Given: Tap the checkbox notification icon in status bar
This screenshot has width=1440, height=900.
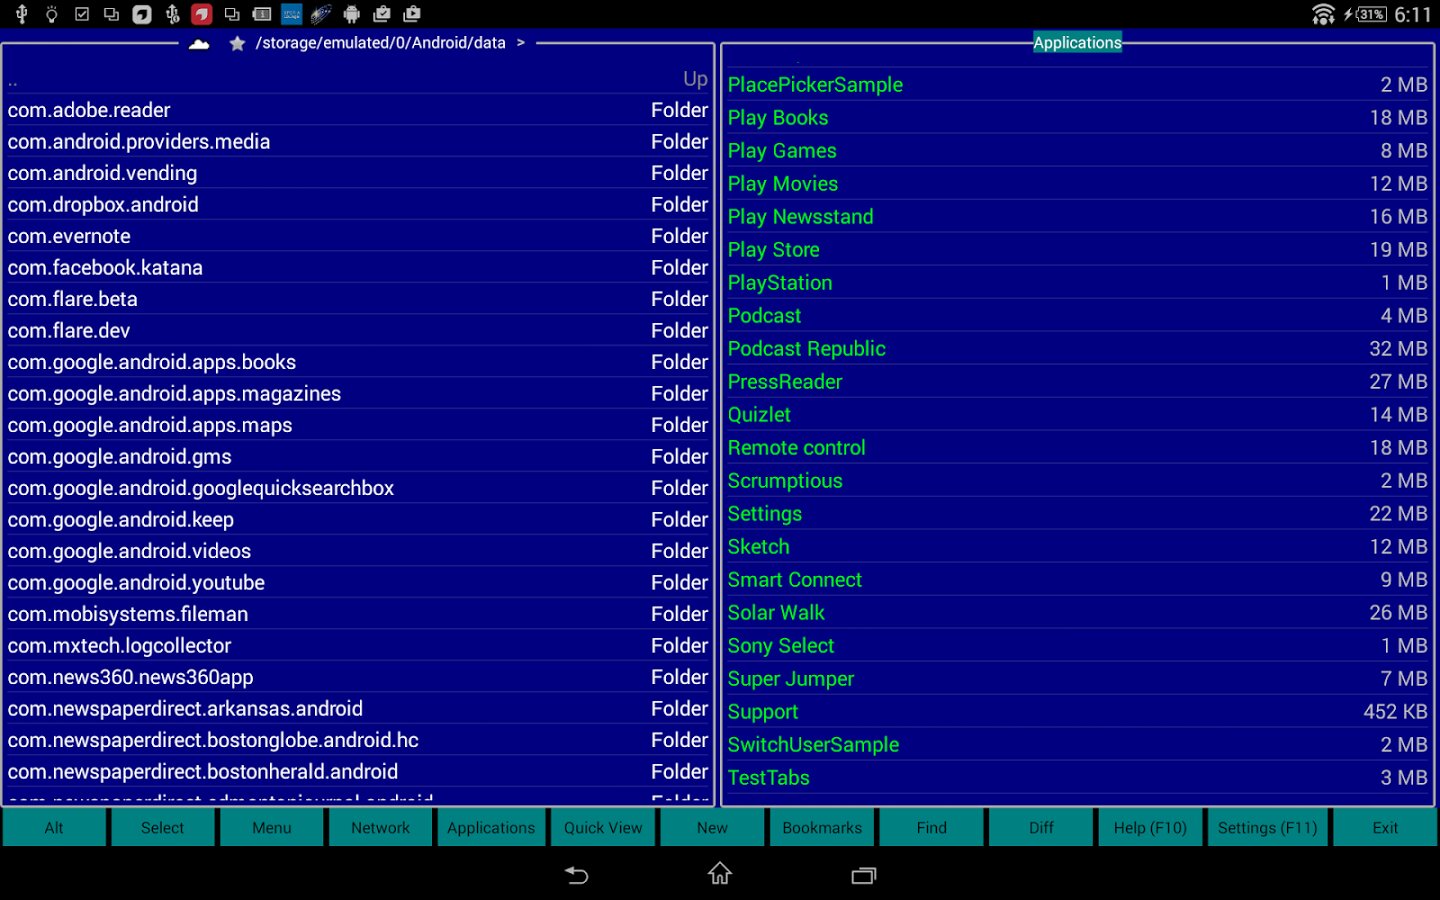Looking at the screenshot, I should [x=82, y=14].
